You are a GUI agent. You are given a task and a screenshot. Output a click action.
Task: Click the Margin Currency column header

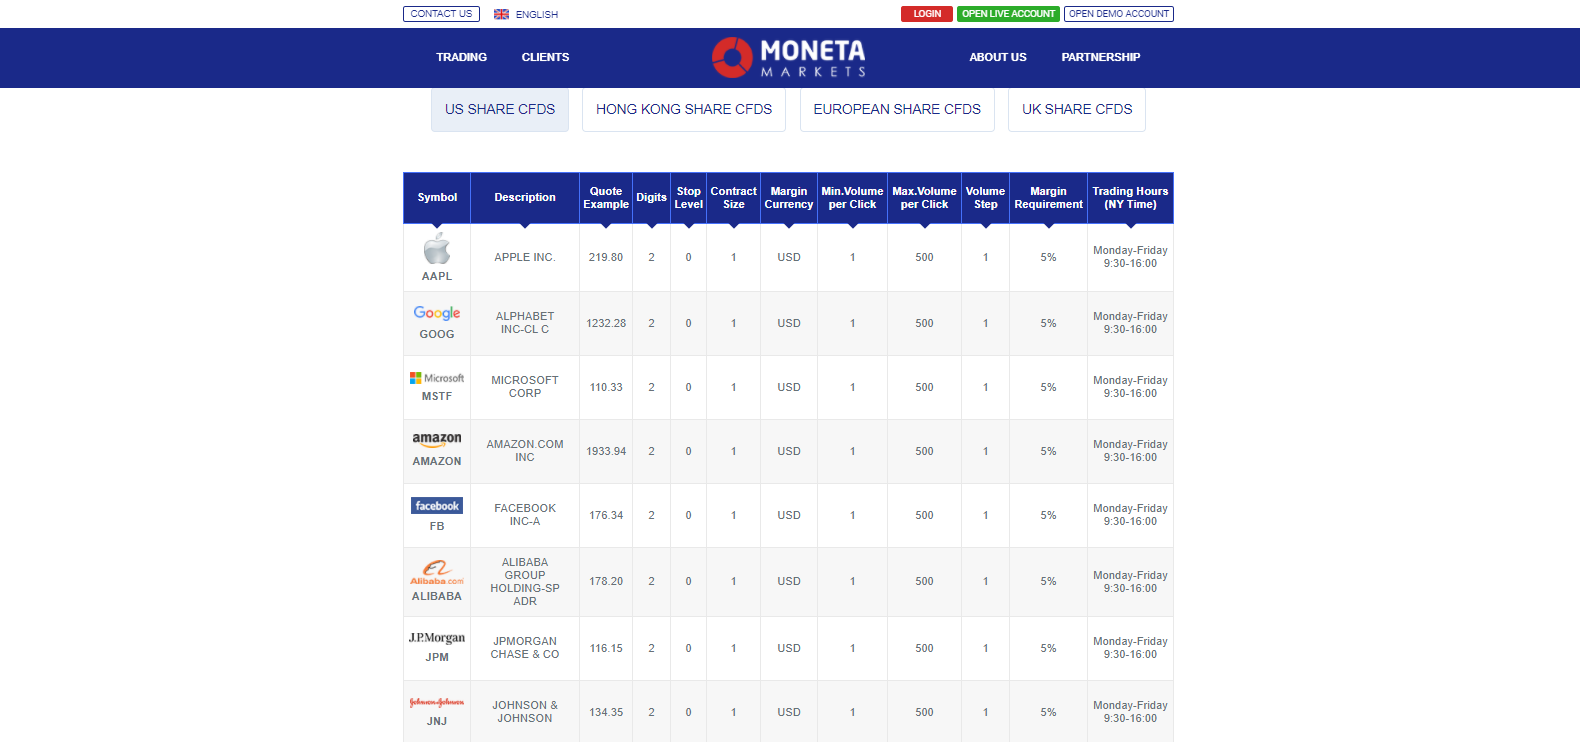(x=789, y=197)
